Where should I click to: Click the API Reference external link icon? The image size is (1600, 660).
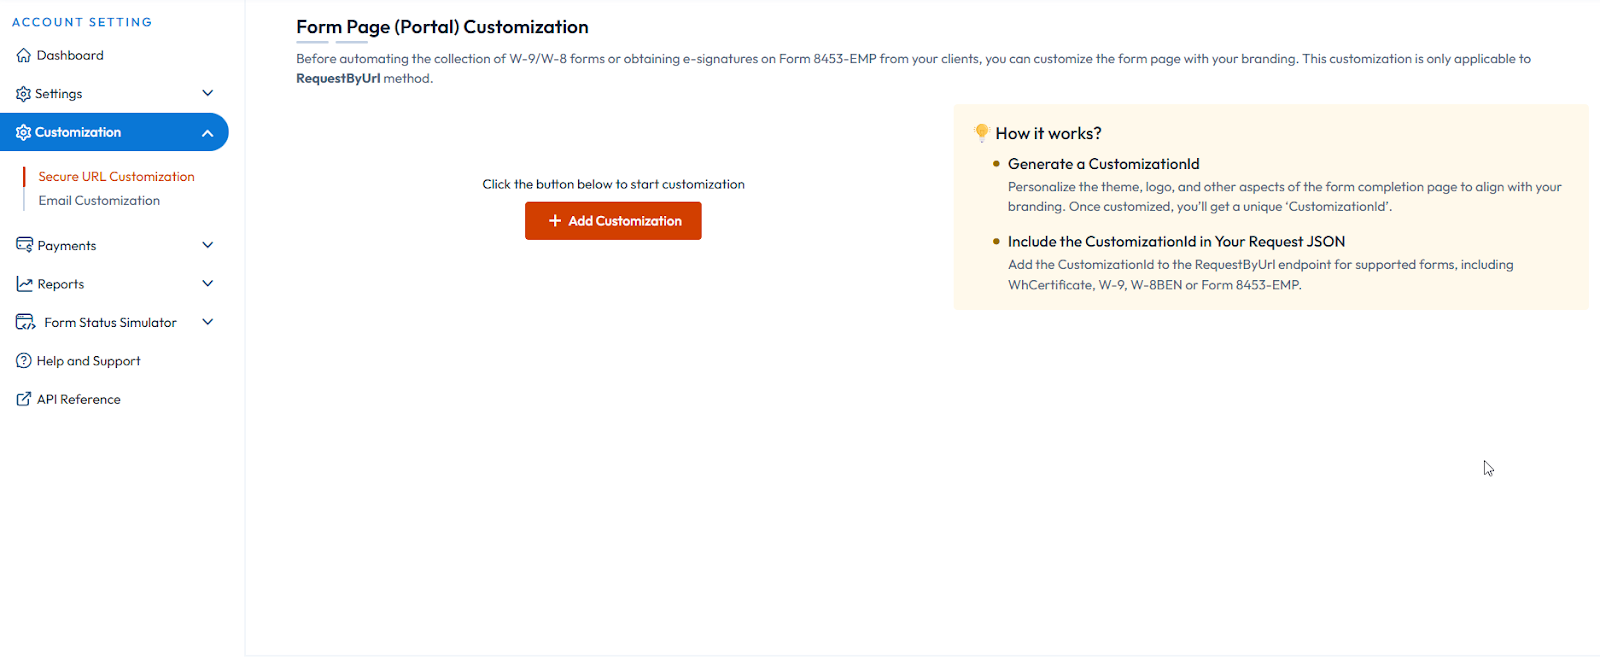24,399
